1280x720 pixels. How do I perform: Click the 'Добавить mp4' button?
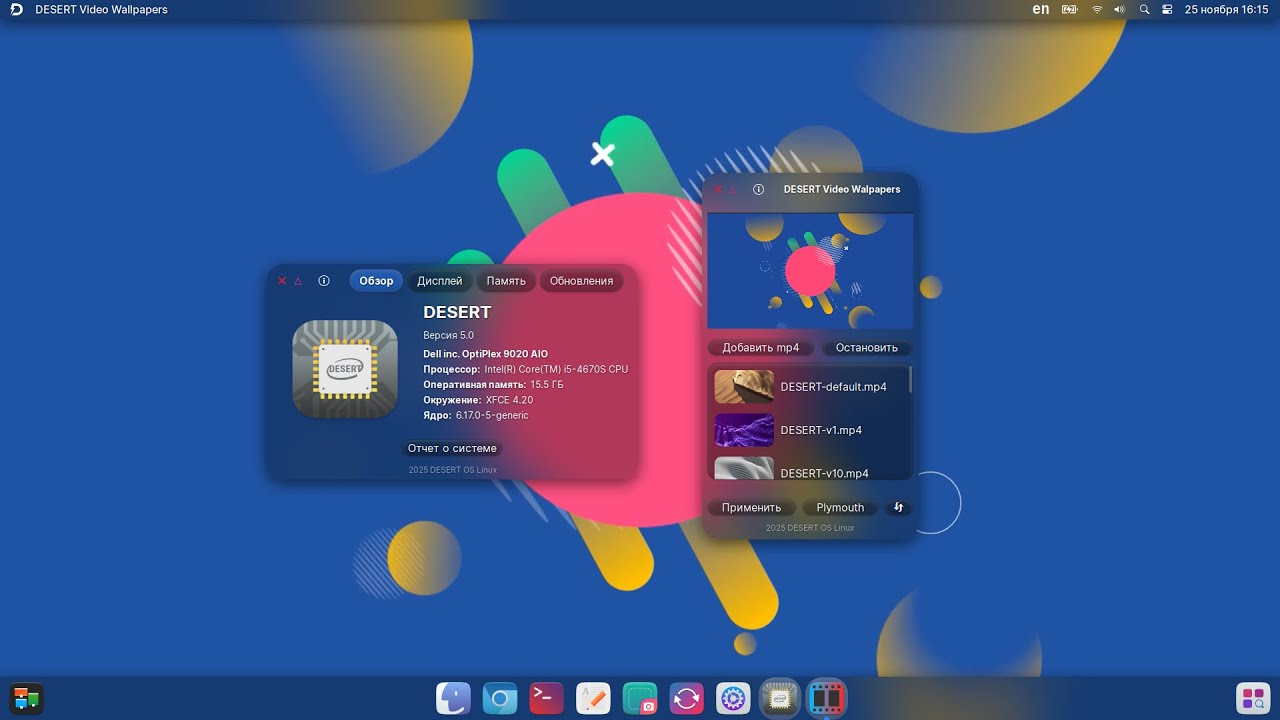click(761, 348)
